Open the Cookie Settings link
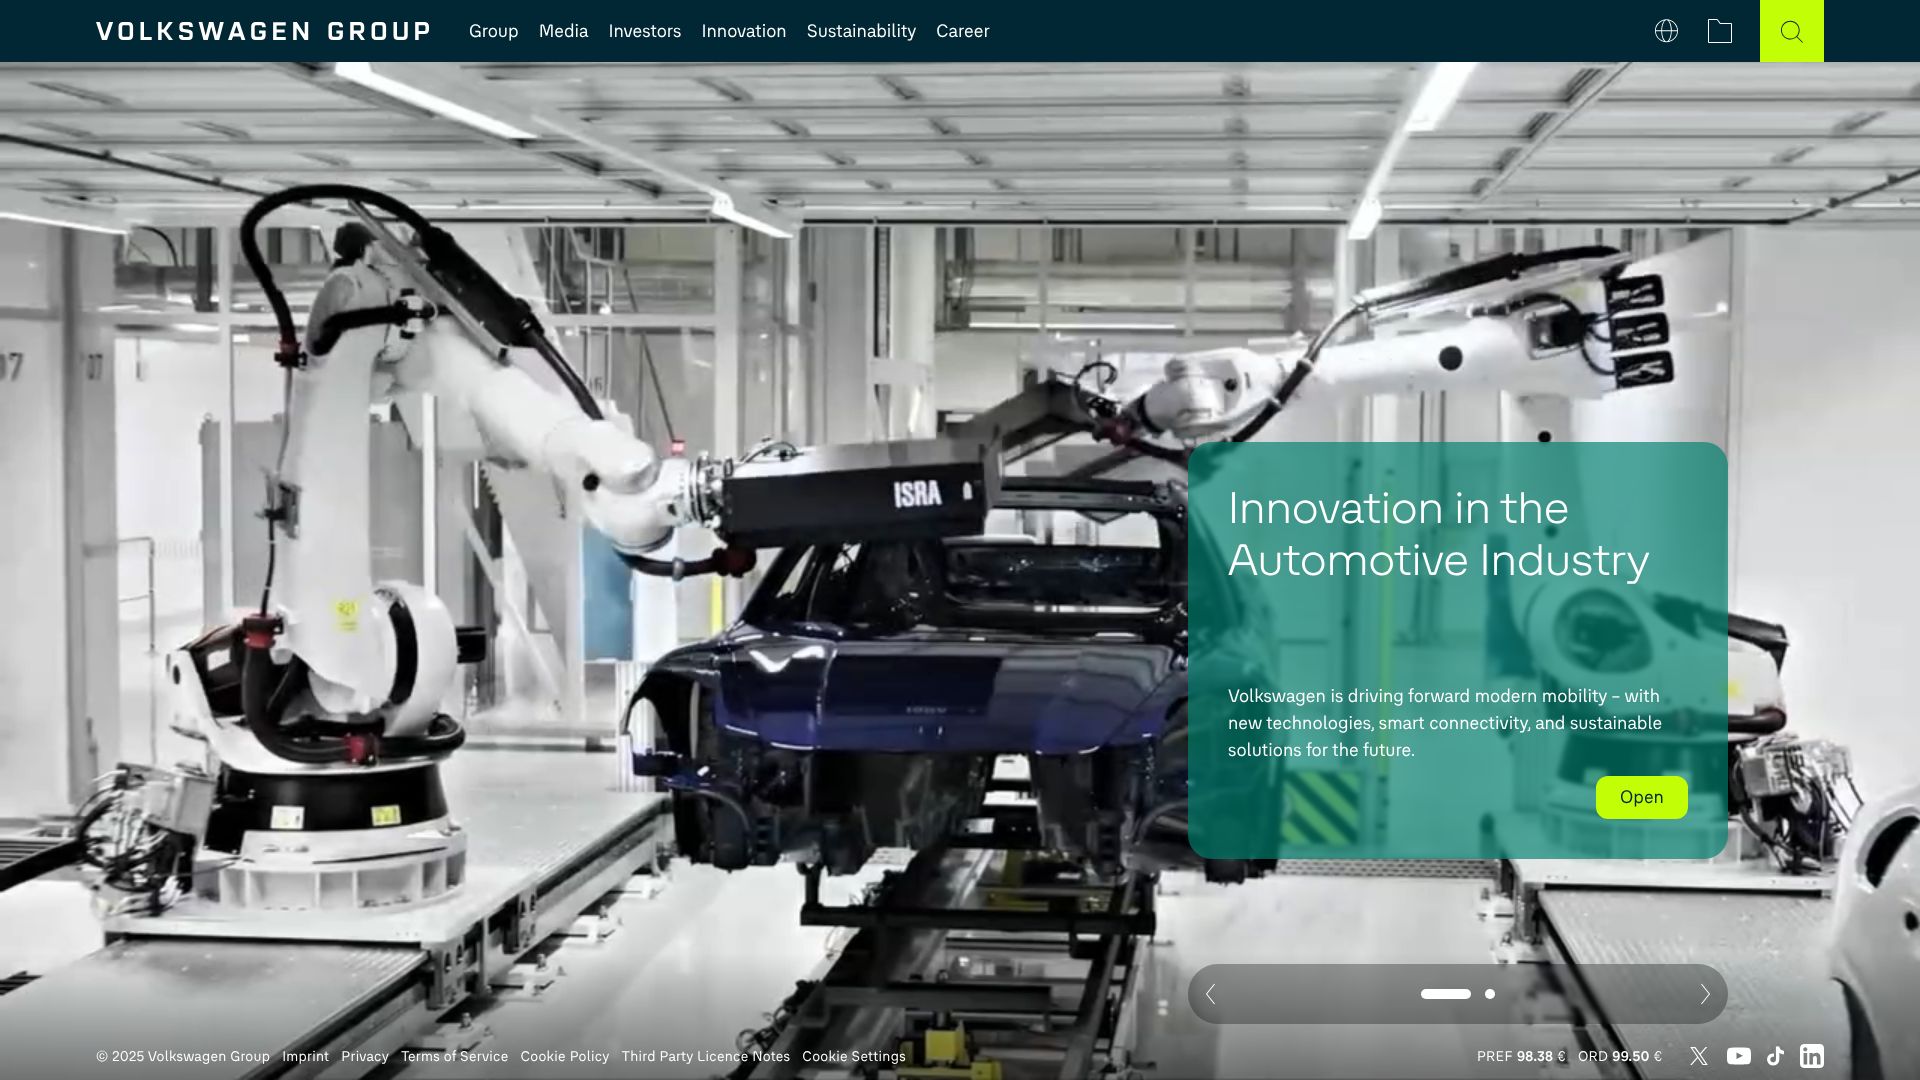 853,1056
